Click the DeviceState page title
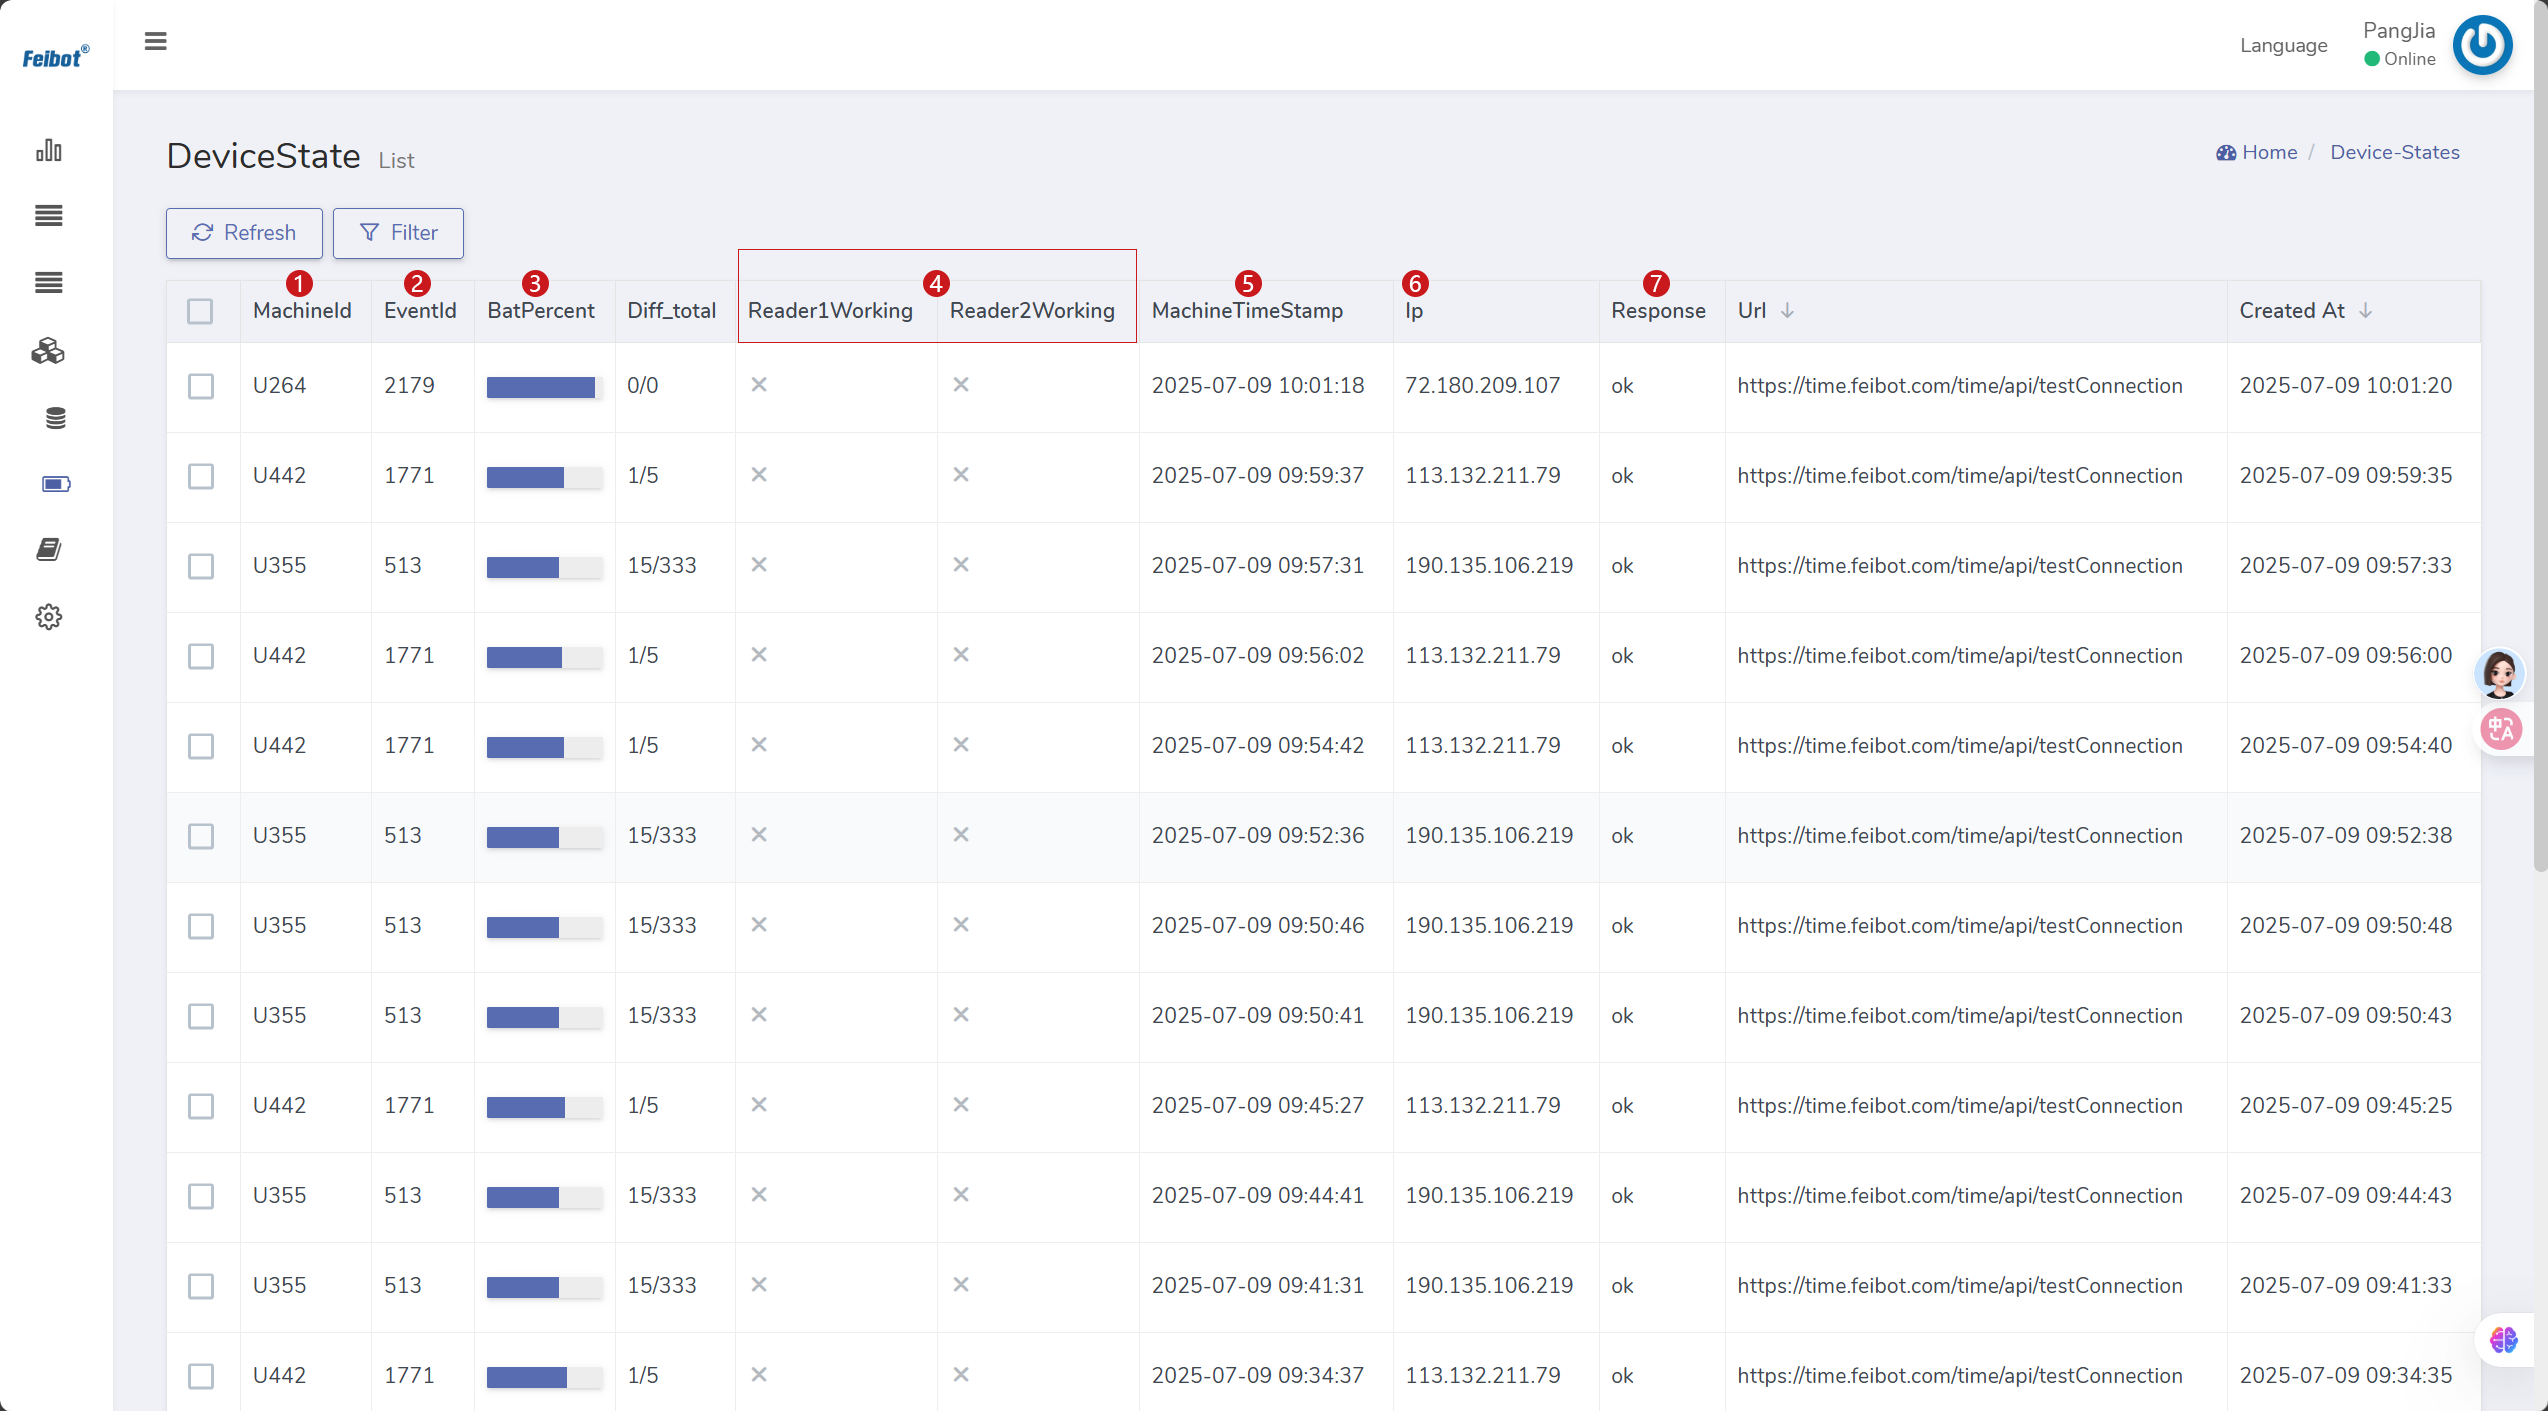2548x1411 pixels. (x=263, y=156)
